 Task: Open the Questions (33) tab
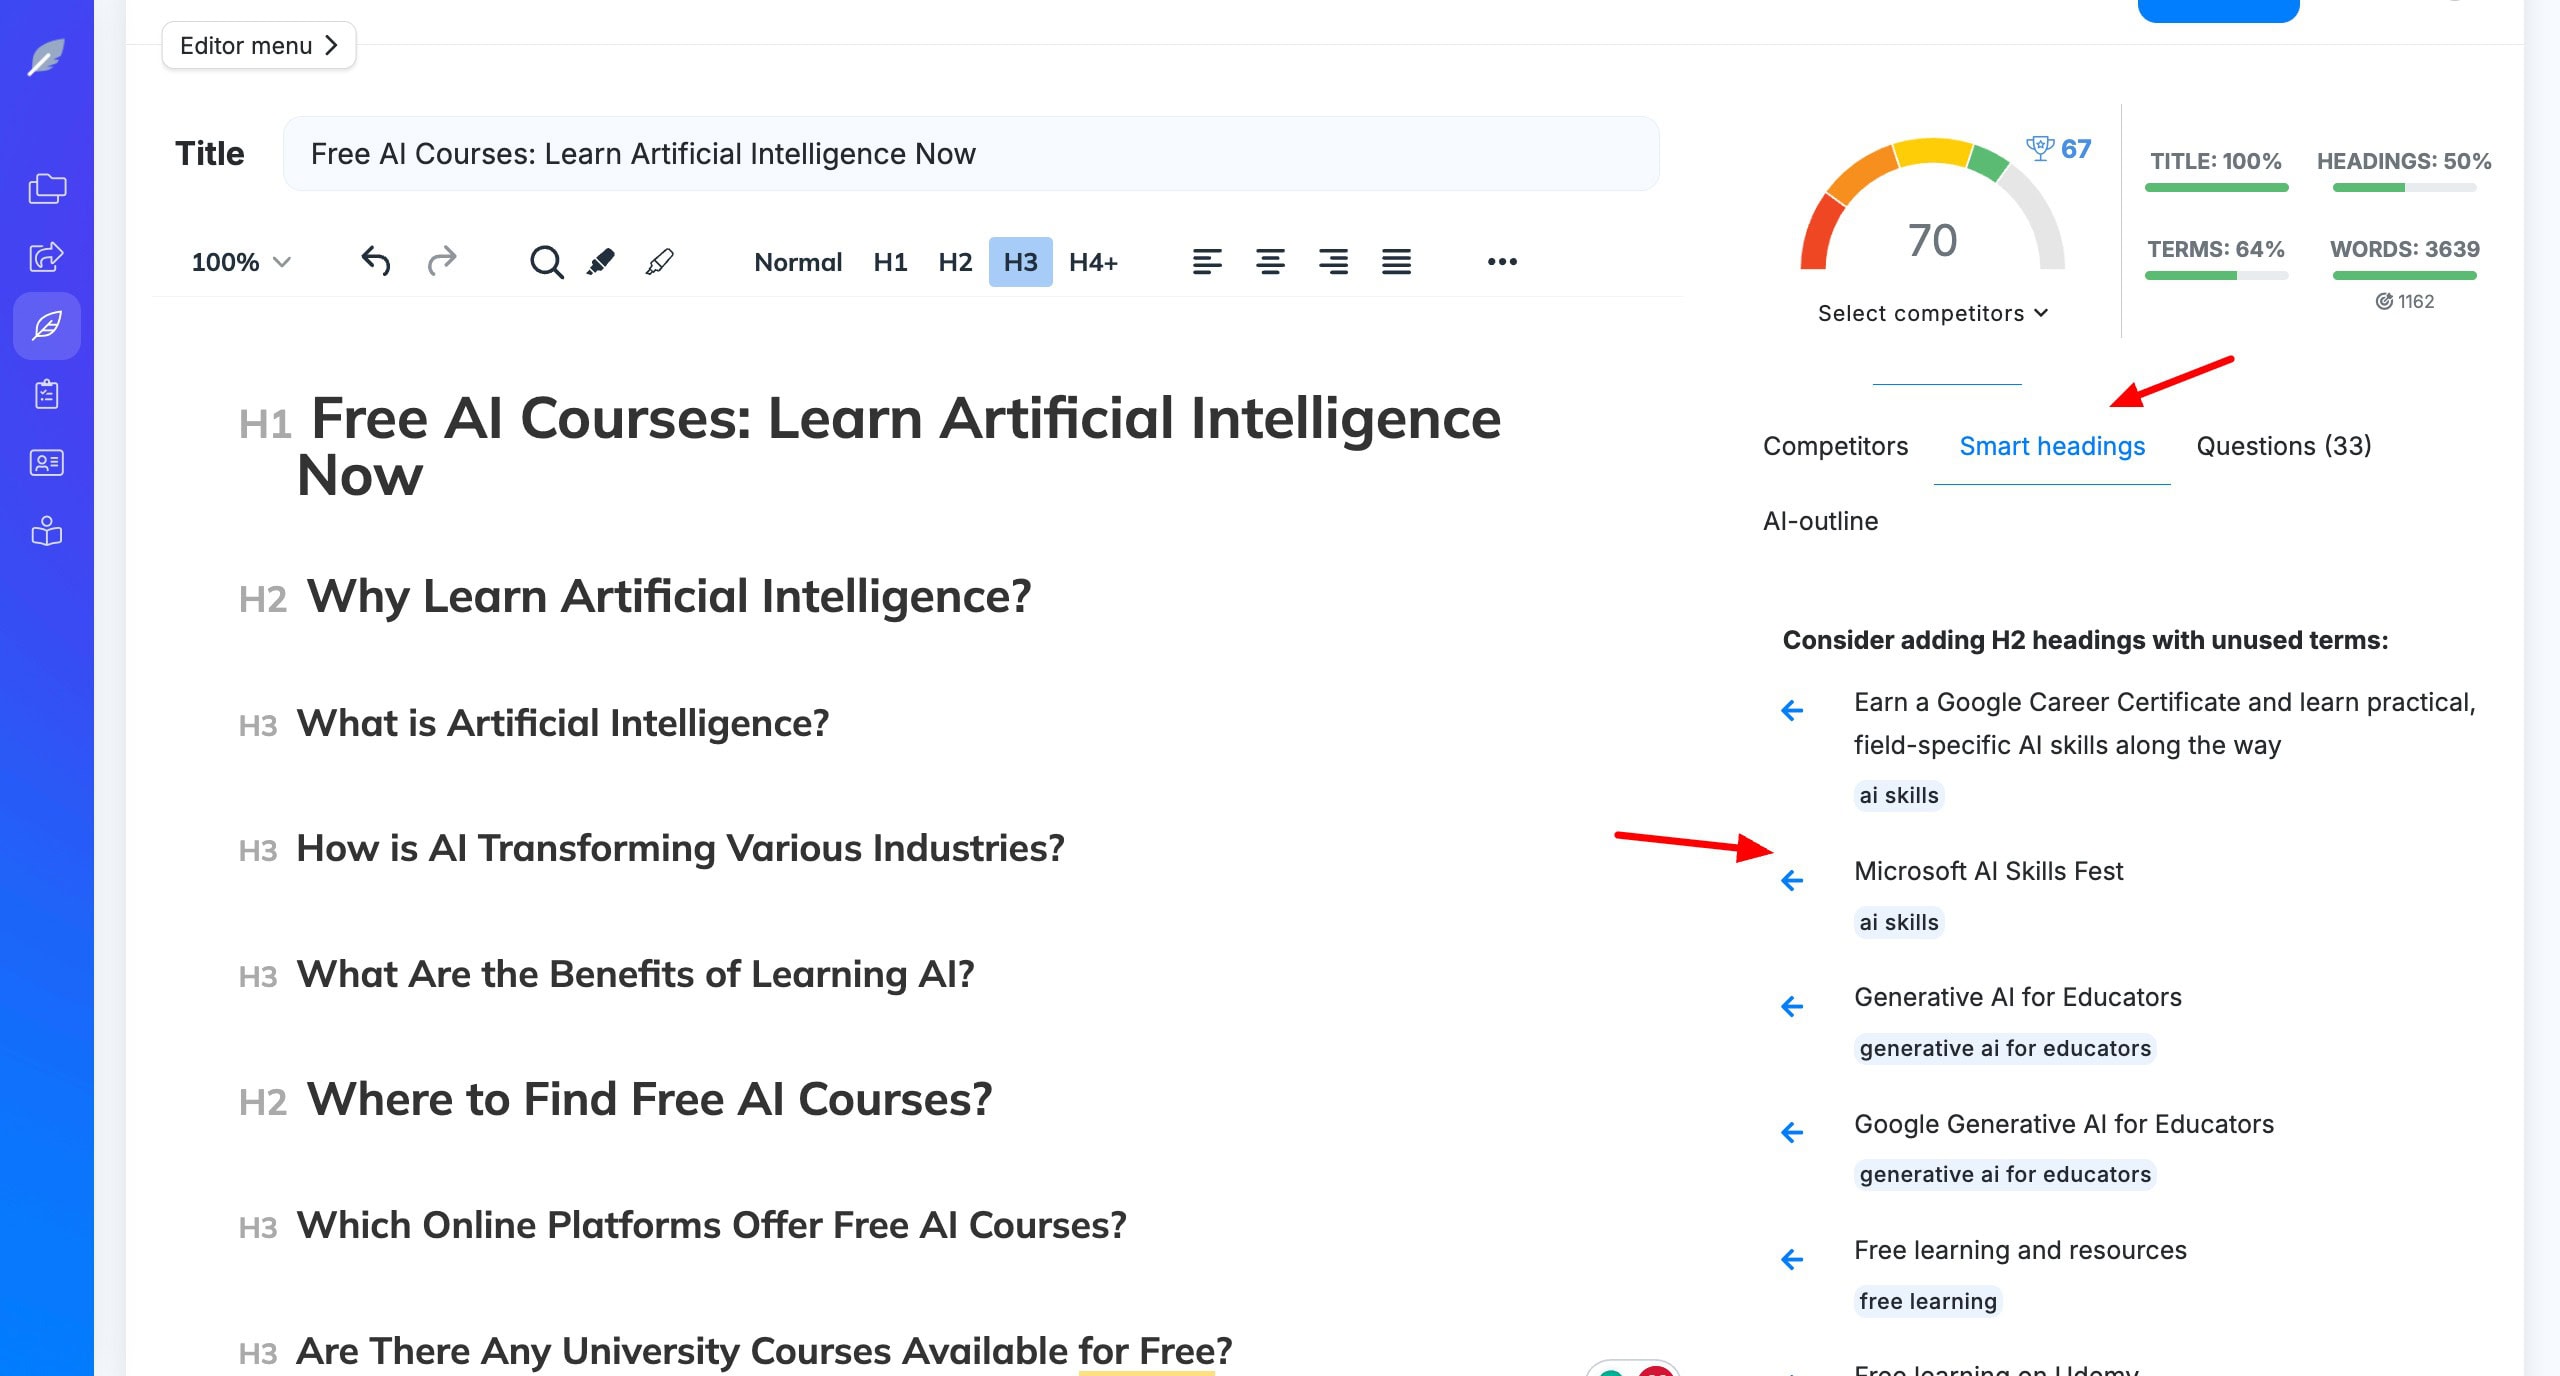pyautogui.click(x=2283, y=446)
